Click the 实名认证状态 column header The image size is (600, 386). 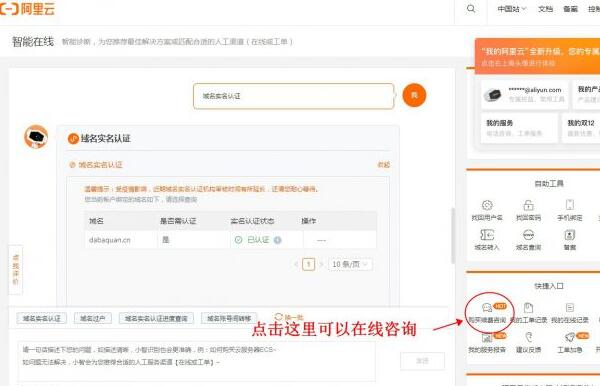click(252, 221)
